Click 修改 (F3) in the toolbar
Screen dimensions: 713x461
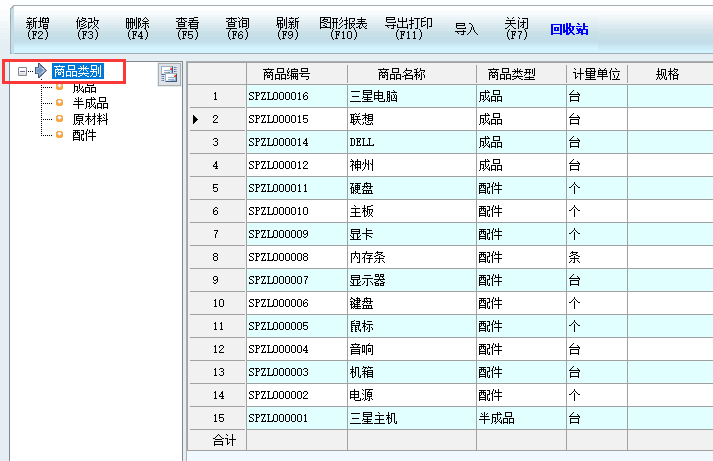[x=88, y=28]
